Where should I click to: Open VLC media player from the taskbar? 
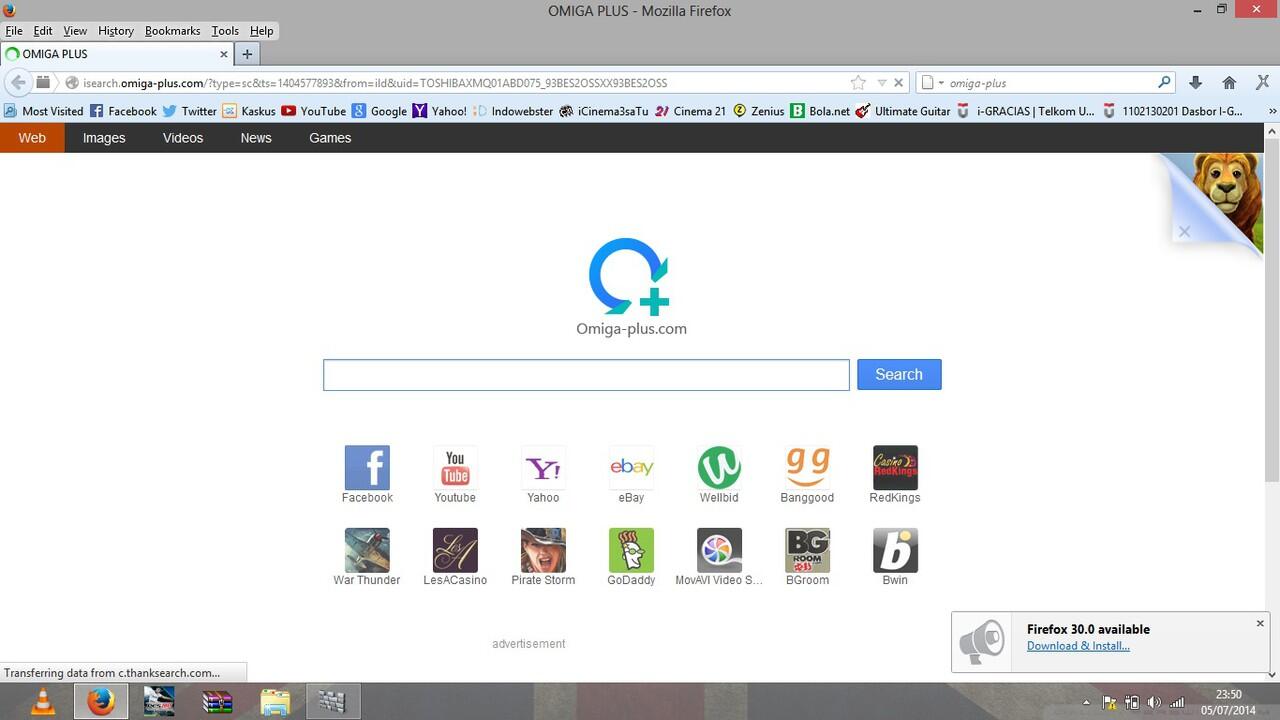point(42,701)
